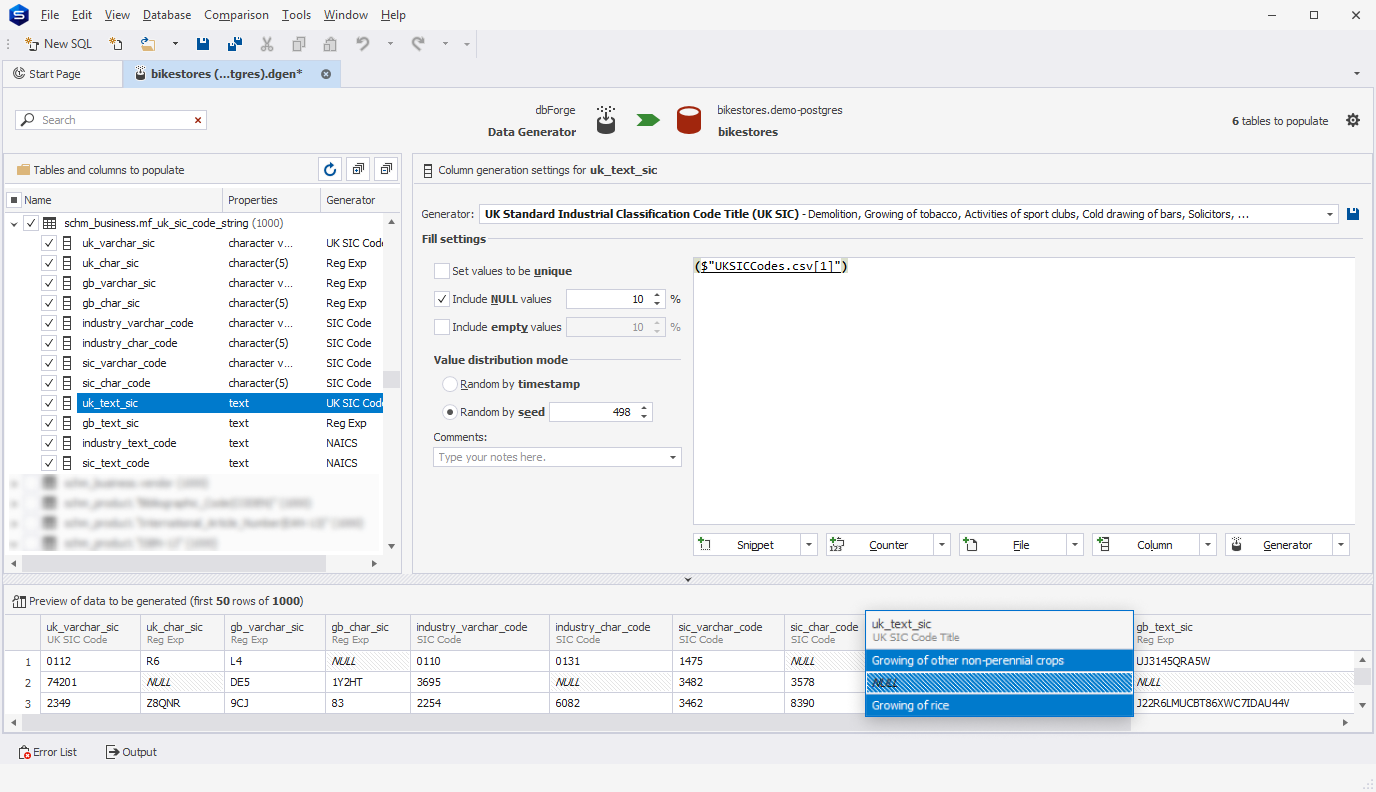Image resolution: width=1376 pixels, height=792 pixels.
Task: Click the Refresh tables icon
Action: (x=331, y=169)
